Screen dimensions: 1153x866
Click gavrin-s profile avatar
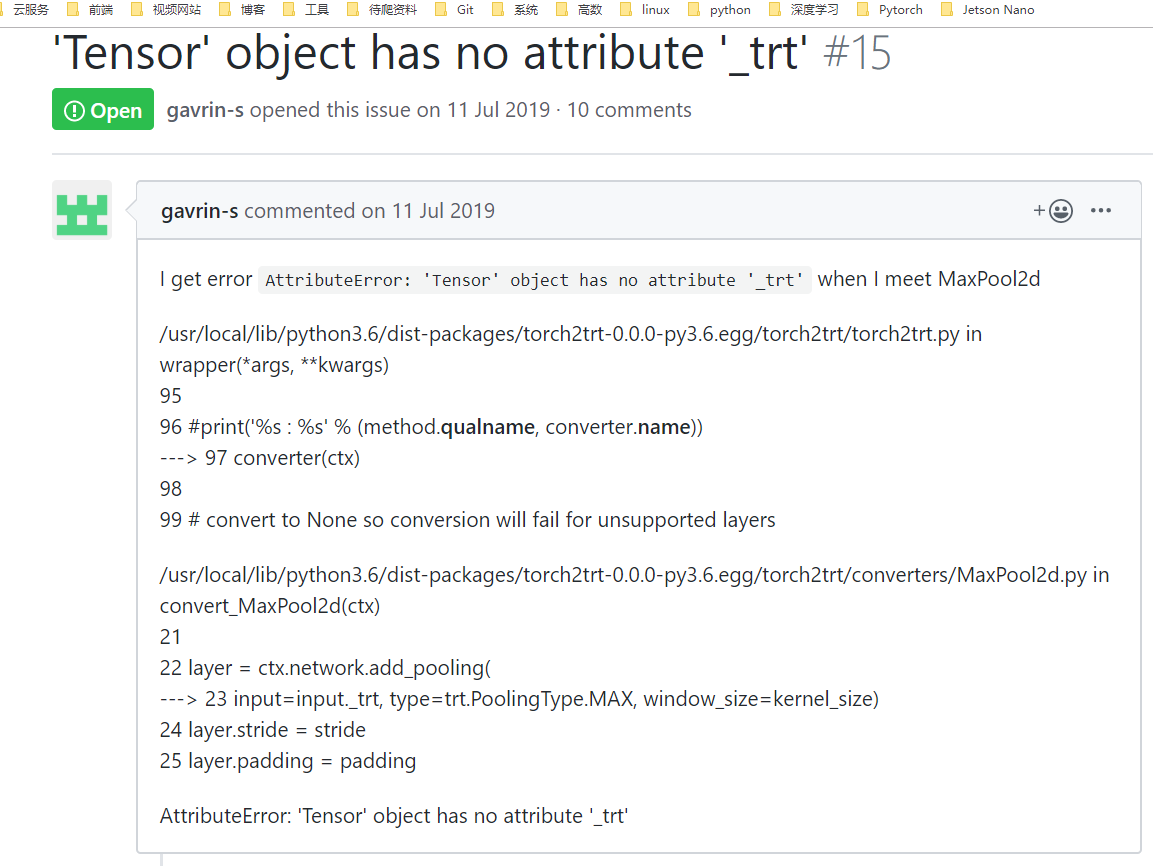pos(81,210)
